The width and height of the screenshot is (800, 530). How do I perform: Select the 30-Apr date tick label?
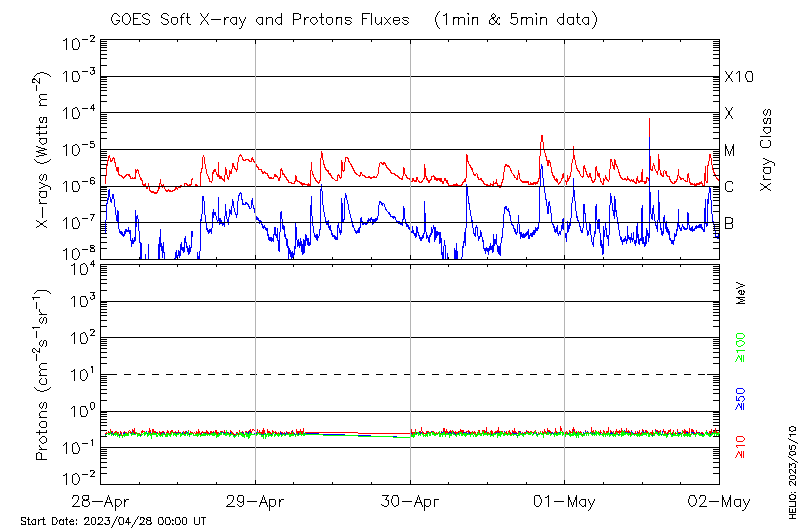tap(410, 500)
